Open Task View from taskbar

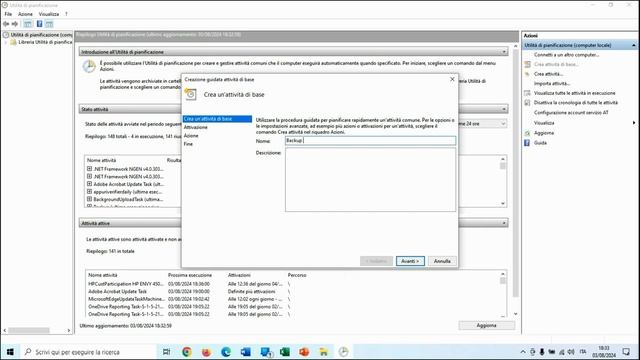pos(167,351)
